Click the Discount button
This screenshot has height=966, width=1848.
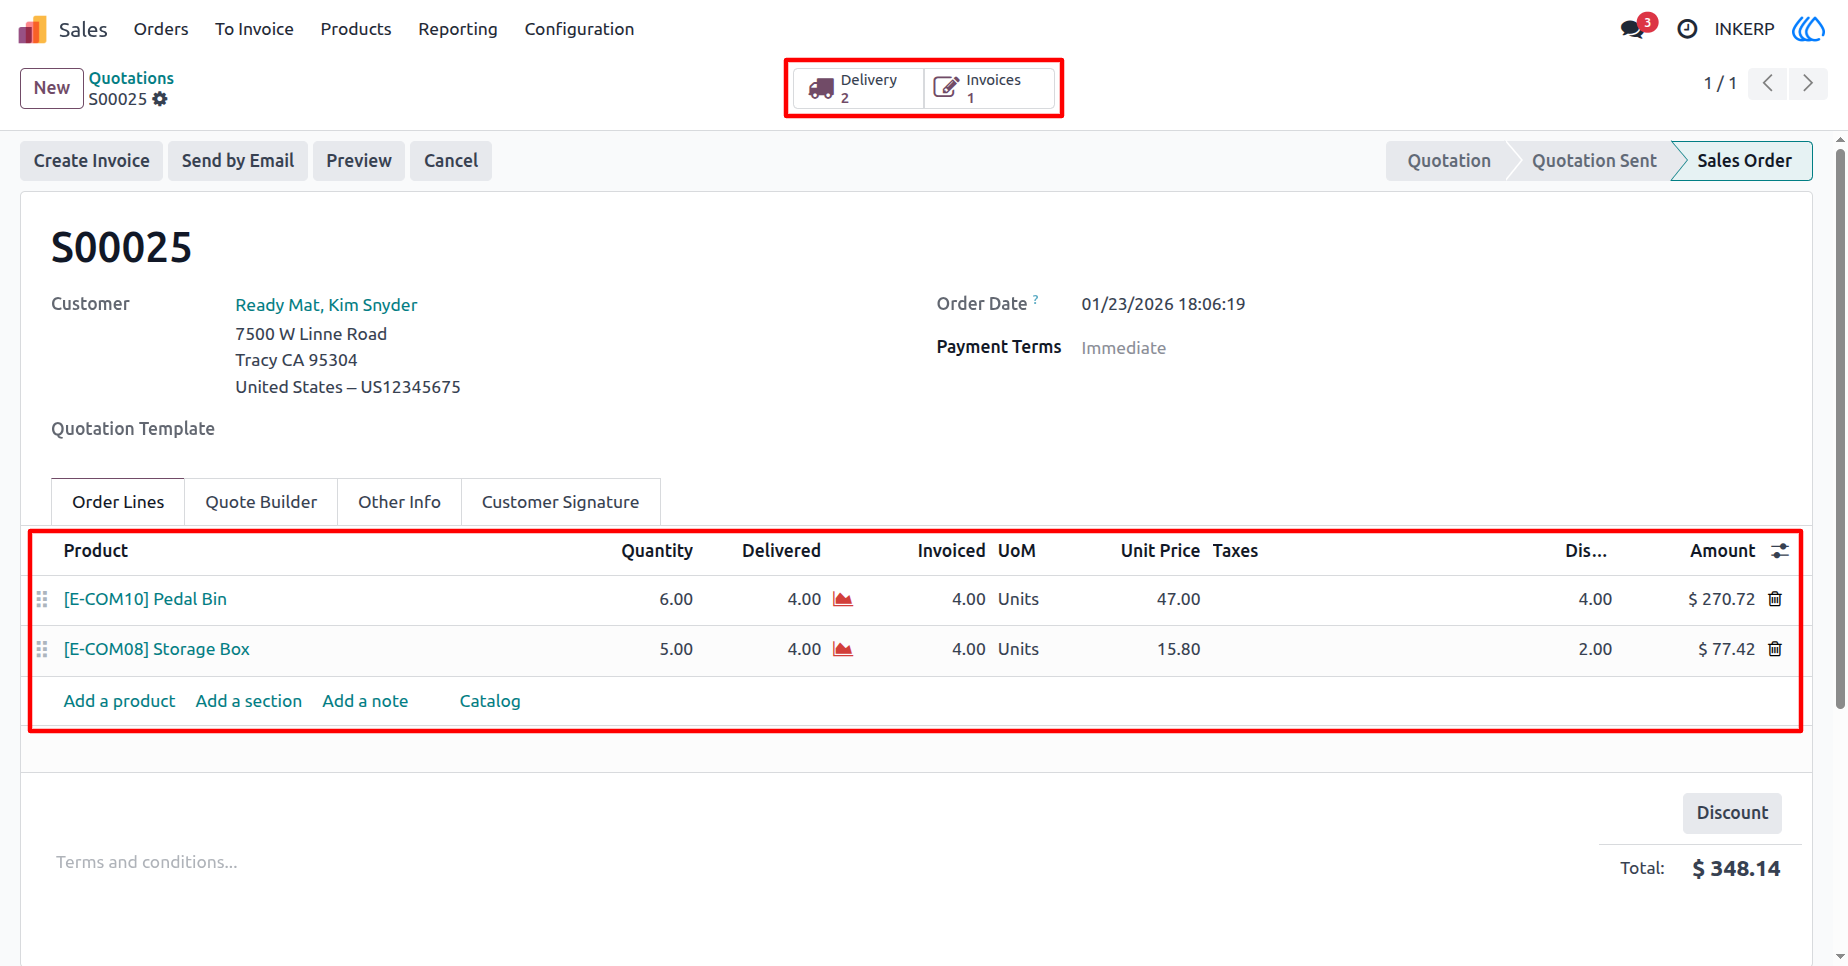point(1732,813)
